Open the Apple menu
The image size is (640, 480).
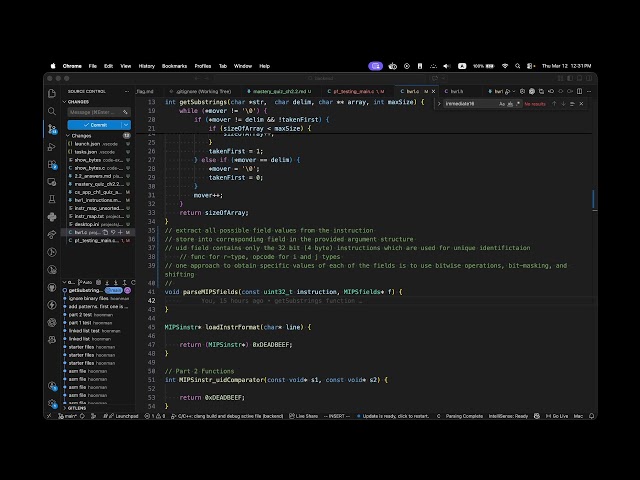(53, 66)
